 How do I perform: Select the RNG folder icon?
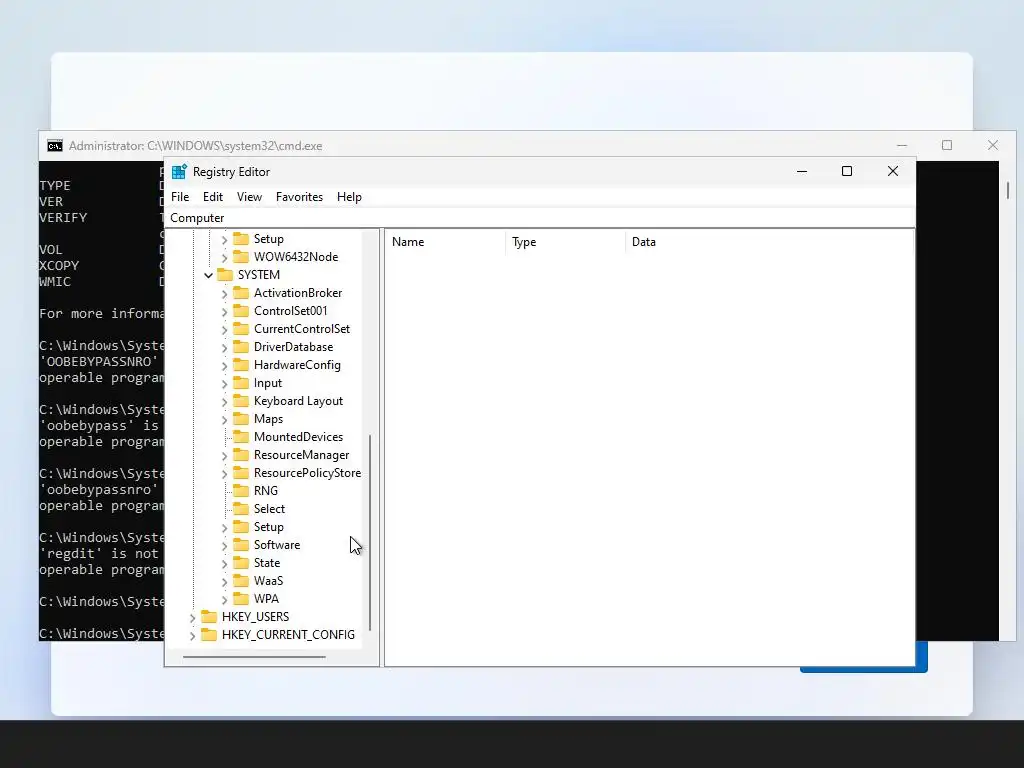coord(241,490)
